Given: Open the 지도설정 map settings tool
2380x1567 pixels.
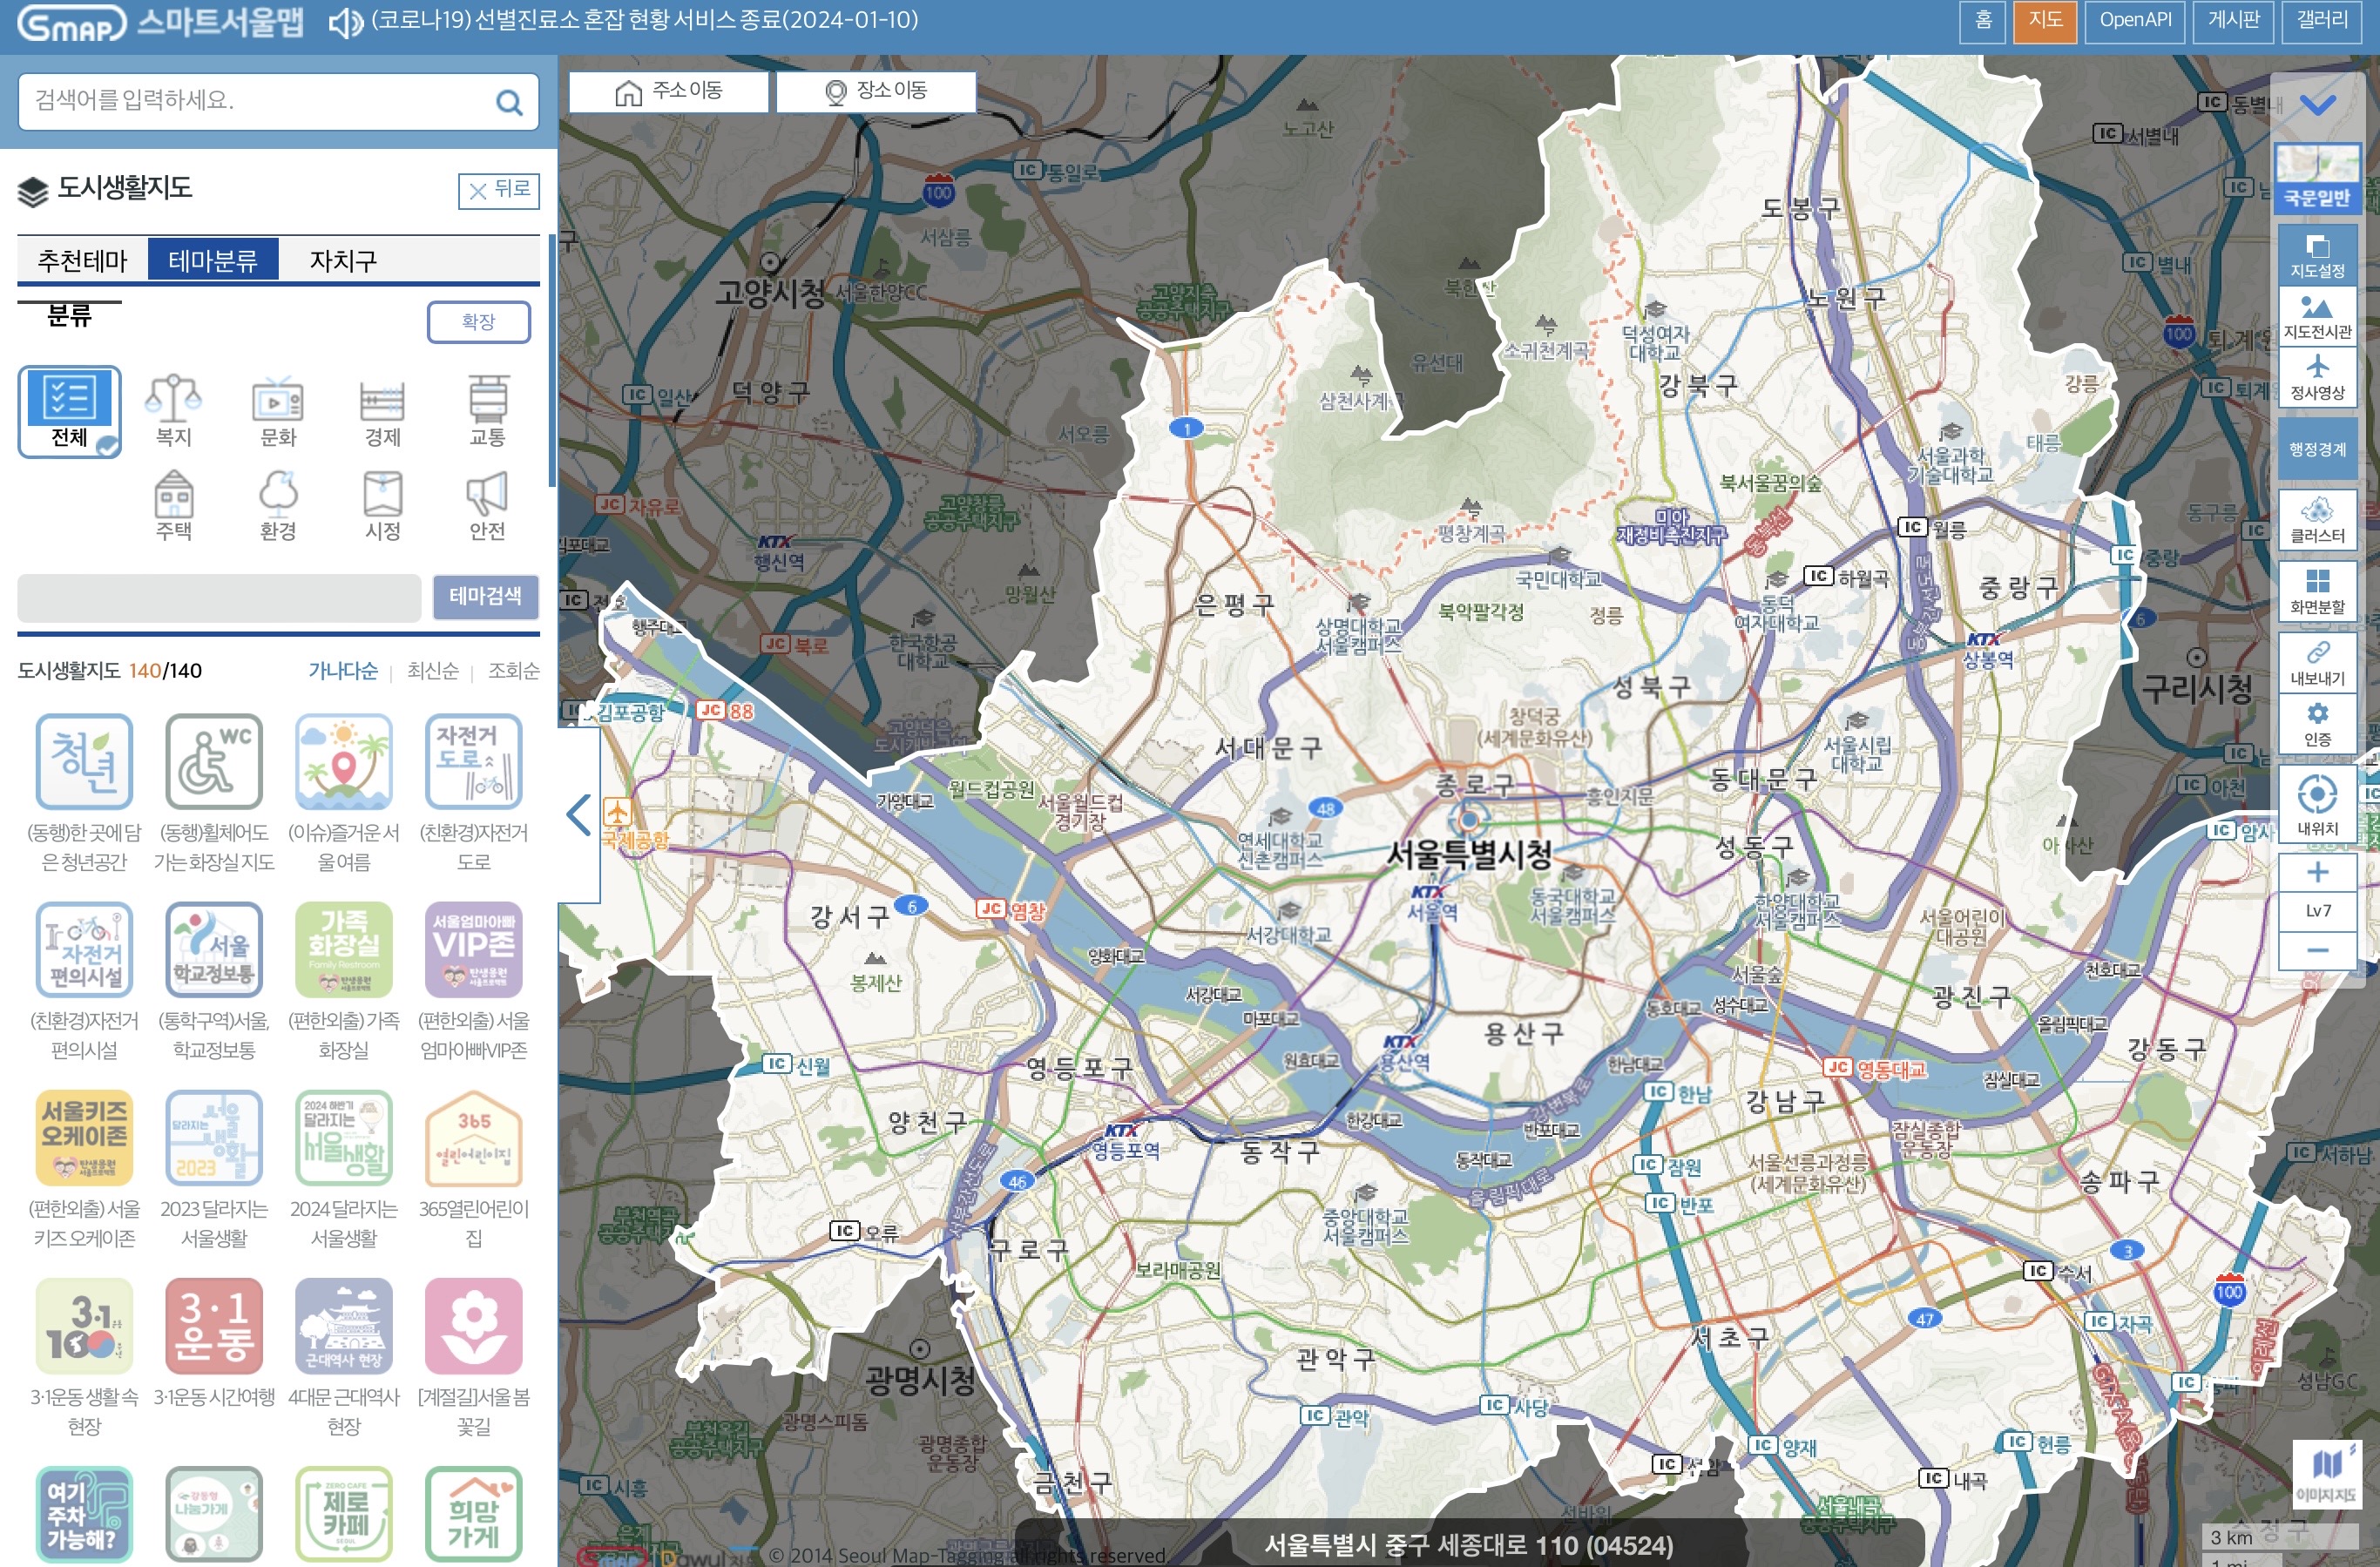Looking at the screenshot, I should (2316, 255).
